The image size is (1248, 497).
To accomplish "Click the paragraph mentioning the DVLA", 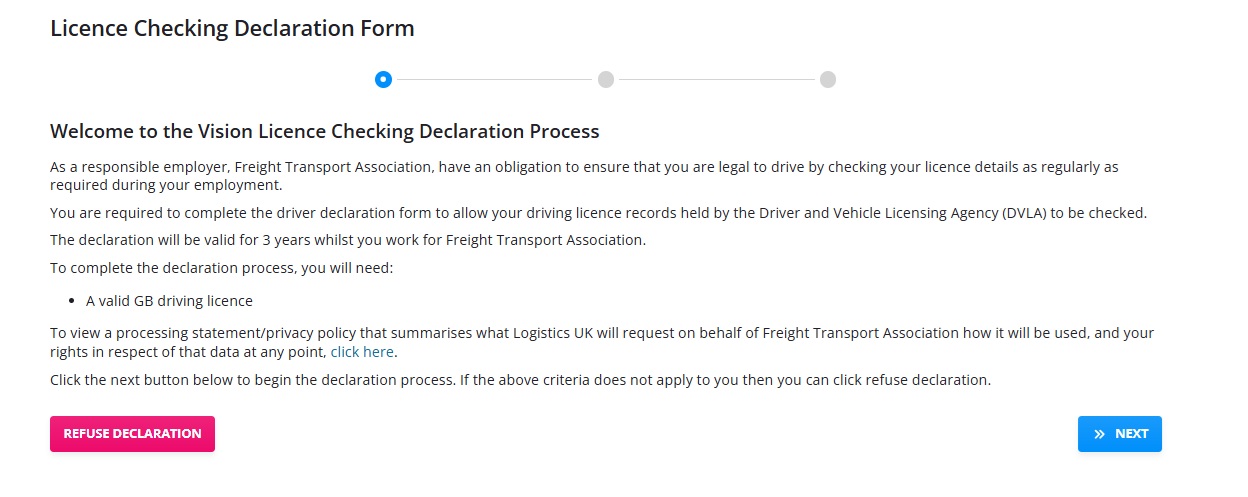I will 598,213.
